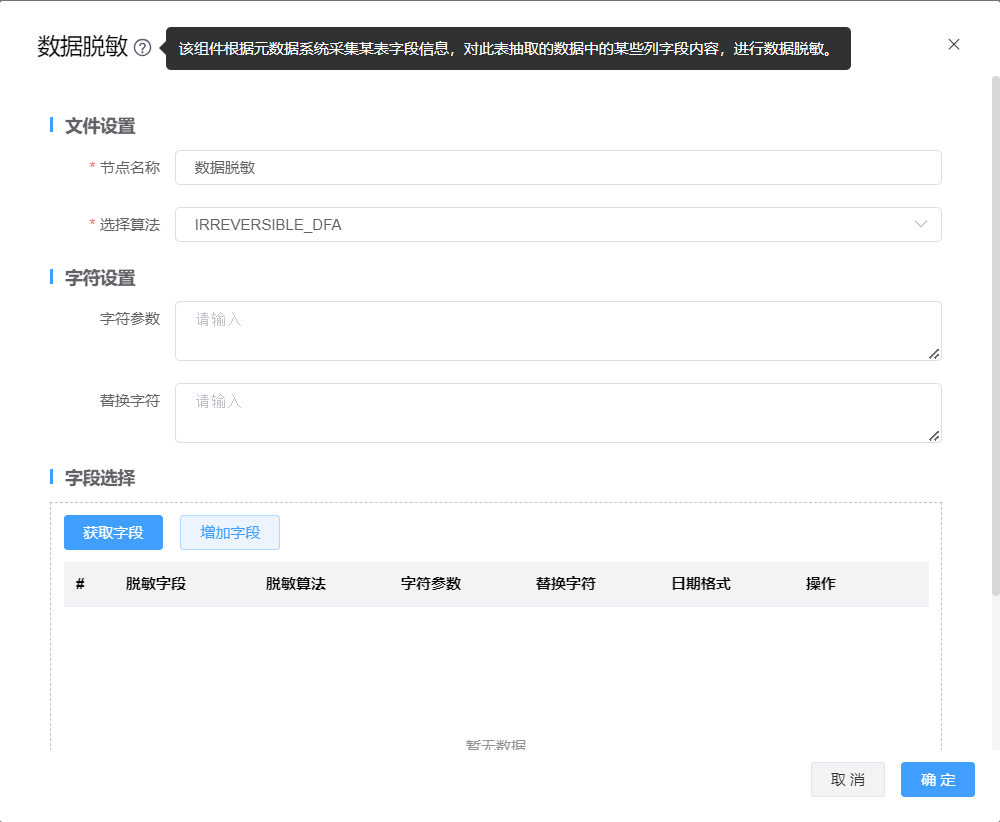Click the 操作 column header
The height and width of the screenshot is (822, 1000).
(821, 584)
